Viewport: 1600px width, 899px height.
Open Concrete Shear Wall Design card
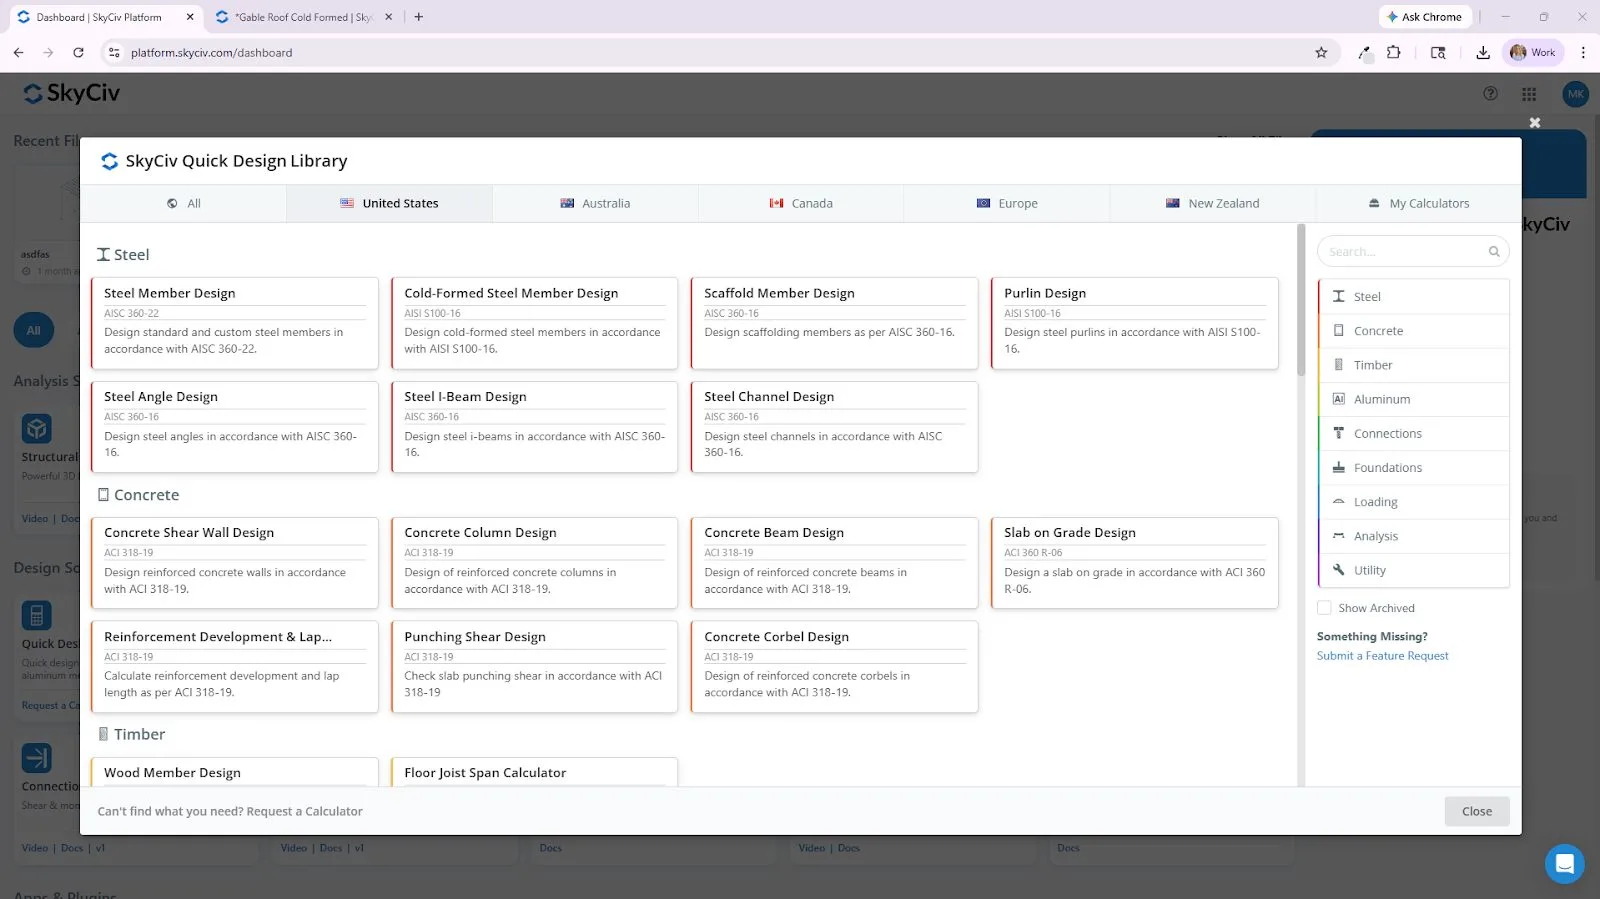pyautogui.click(x=234, y=563)
